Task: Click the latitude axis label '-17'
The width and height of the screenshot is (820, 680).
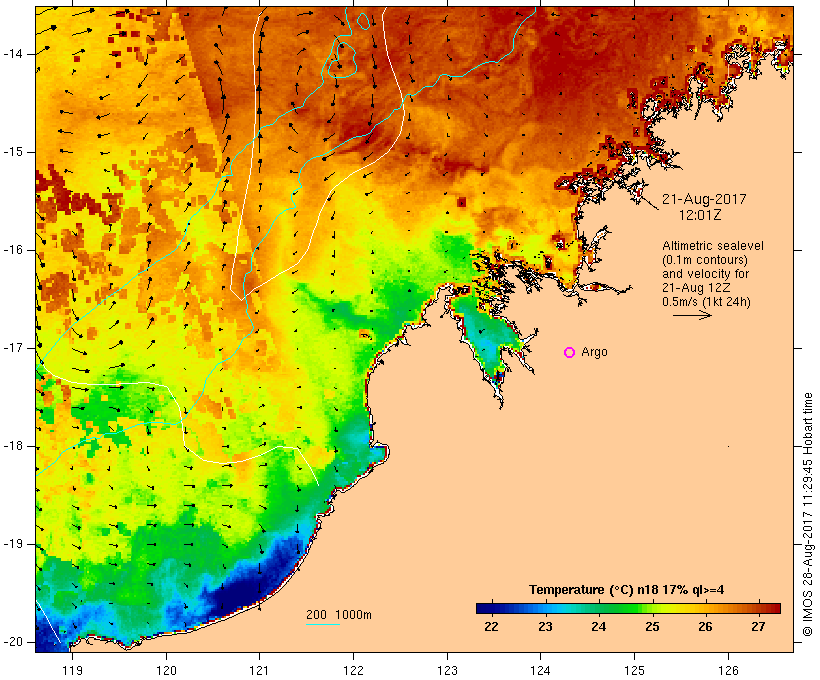Action: tap(13, 348)
